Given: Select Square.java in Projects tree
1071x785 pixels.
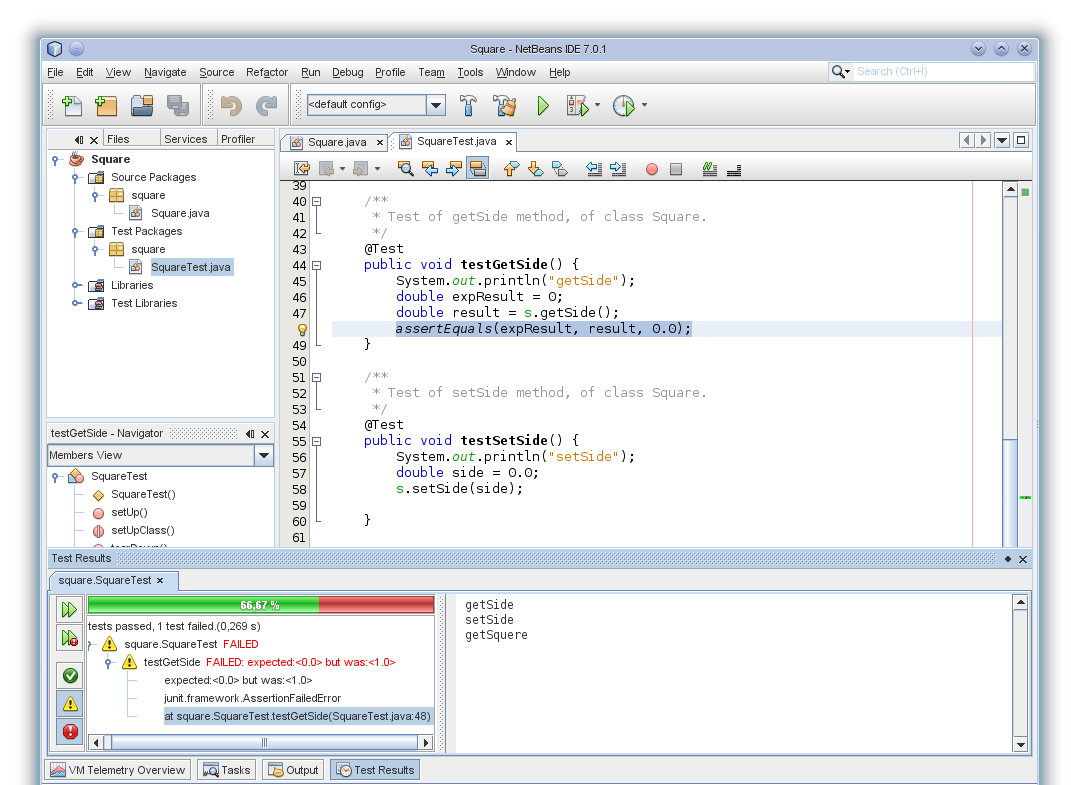Looking at the screenshot, I should pyautogui.click(x=180, y=213).
